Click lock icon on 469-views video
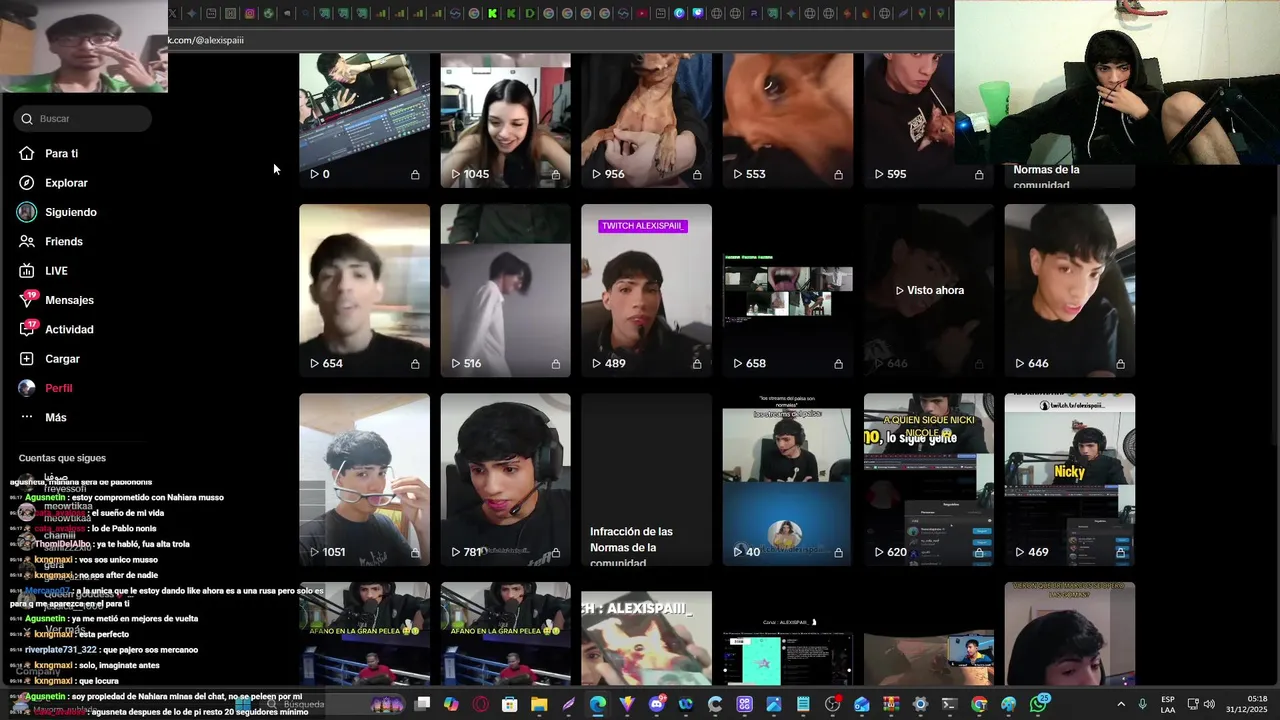1280x720 pixels. click(x=1120, y=552)
